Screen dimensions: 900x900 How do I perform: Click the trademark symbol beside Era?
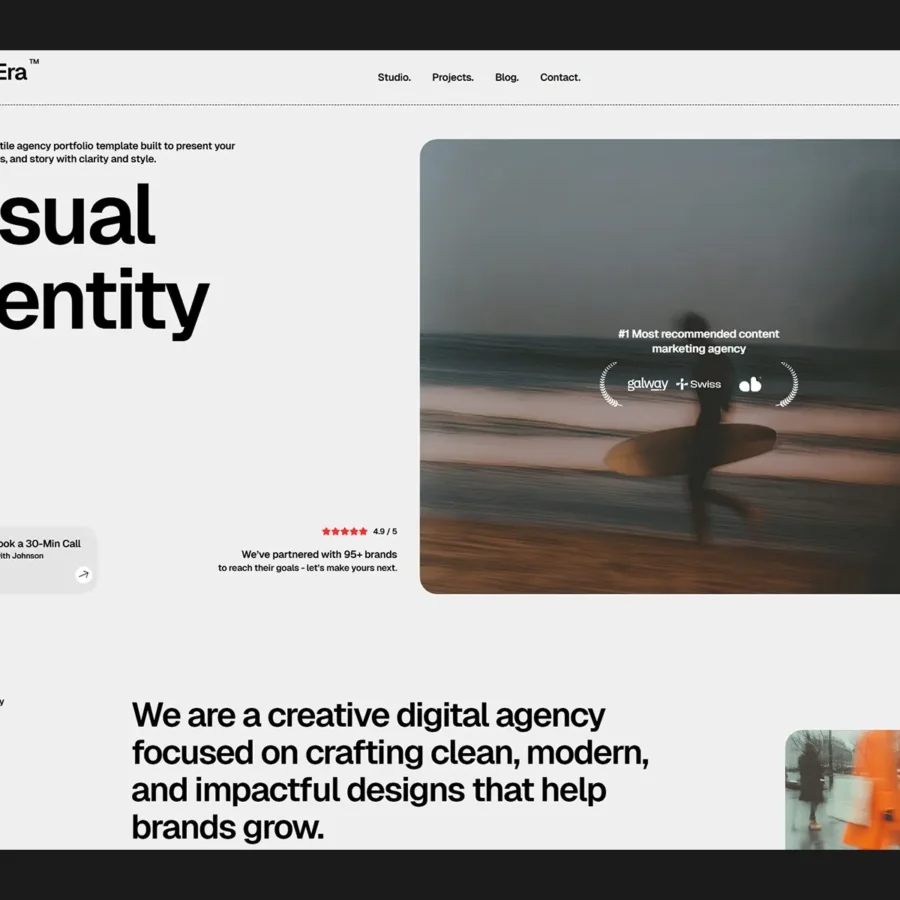click(33, 62)
